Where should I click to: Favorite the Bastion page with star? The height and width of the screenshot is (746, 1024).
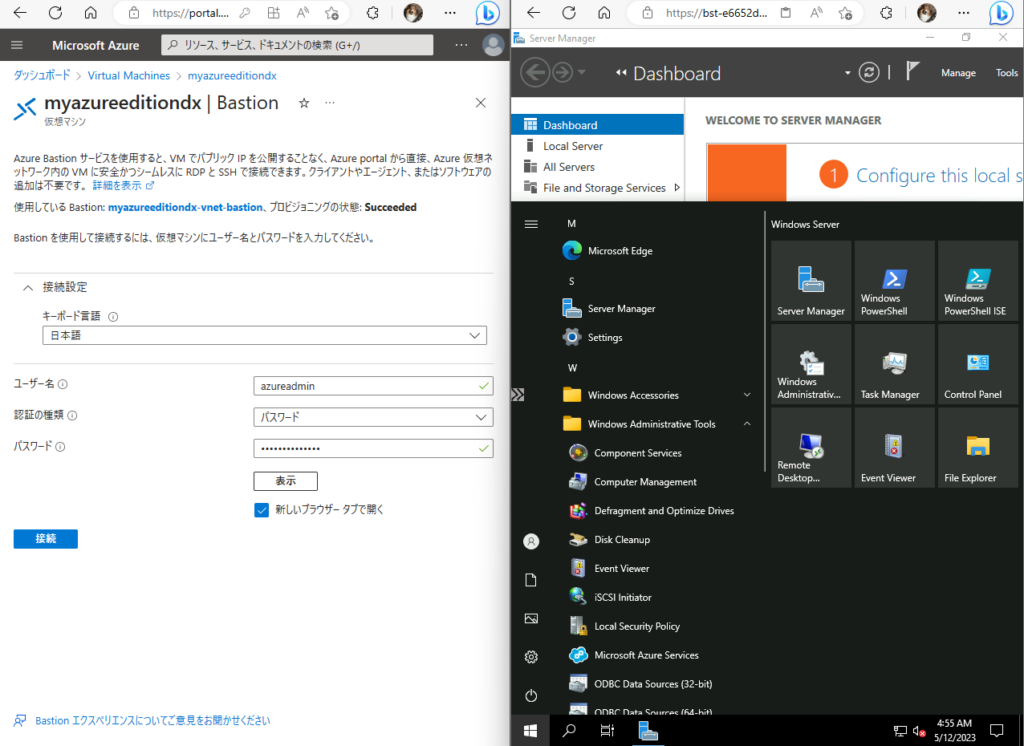tap(304, 103)
